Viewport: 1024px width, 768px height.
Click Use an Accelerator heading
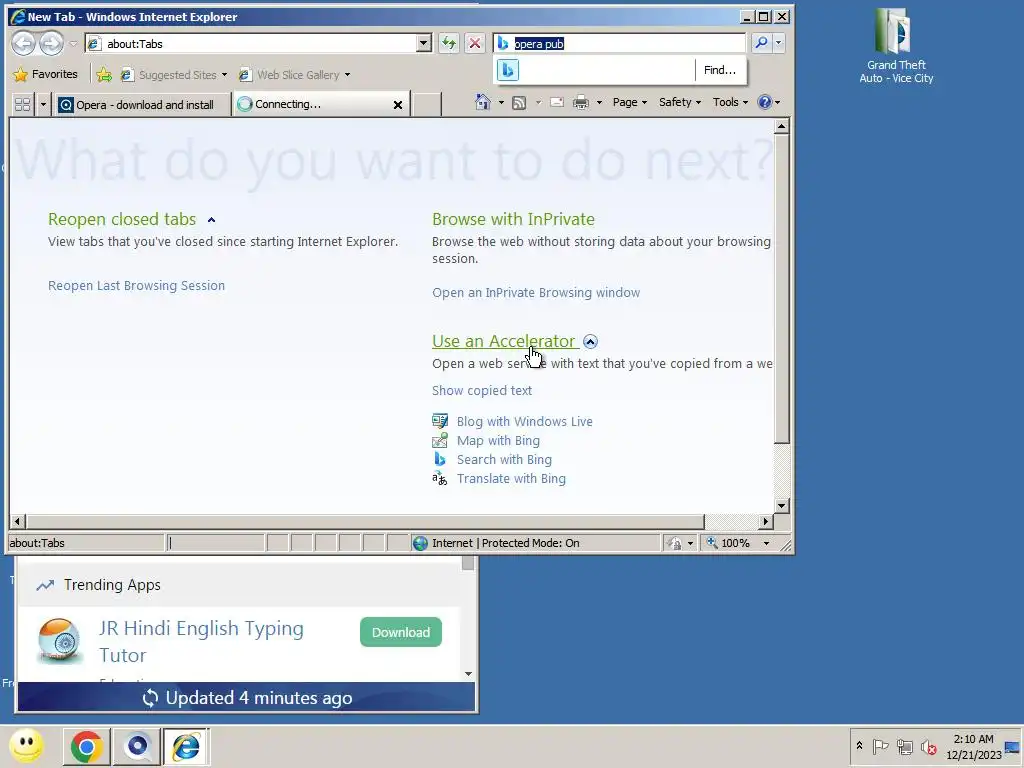(503, 341)
